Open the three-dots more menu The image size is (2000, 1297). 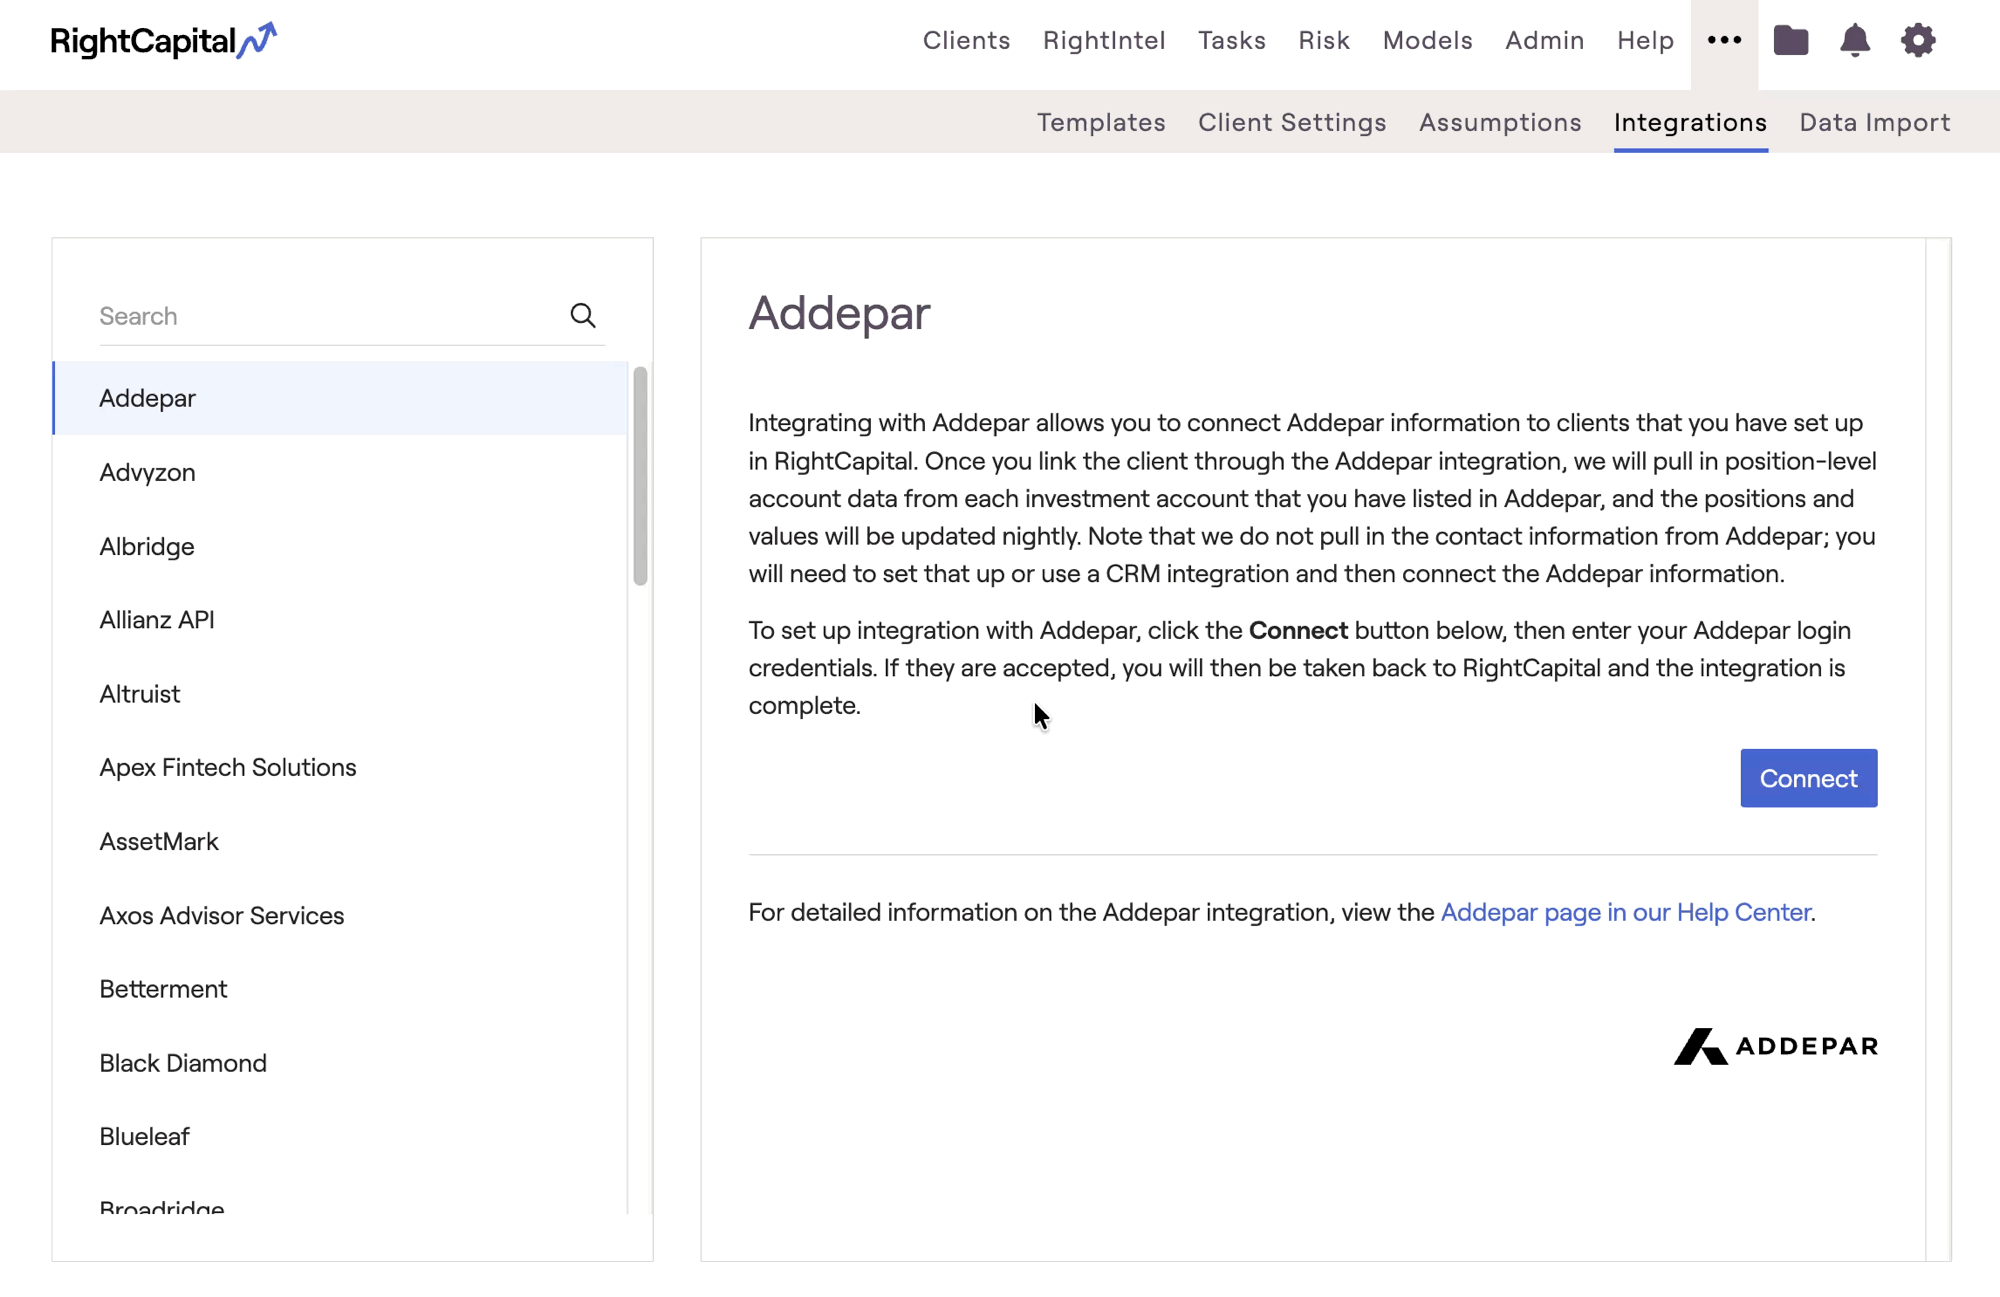coord(1724,41)
